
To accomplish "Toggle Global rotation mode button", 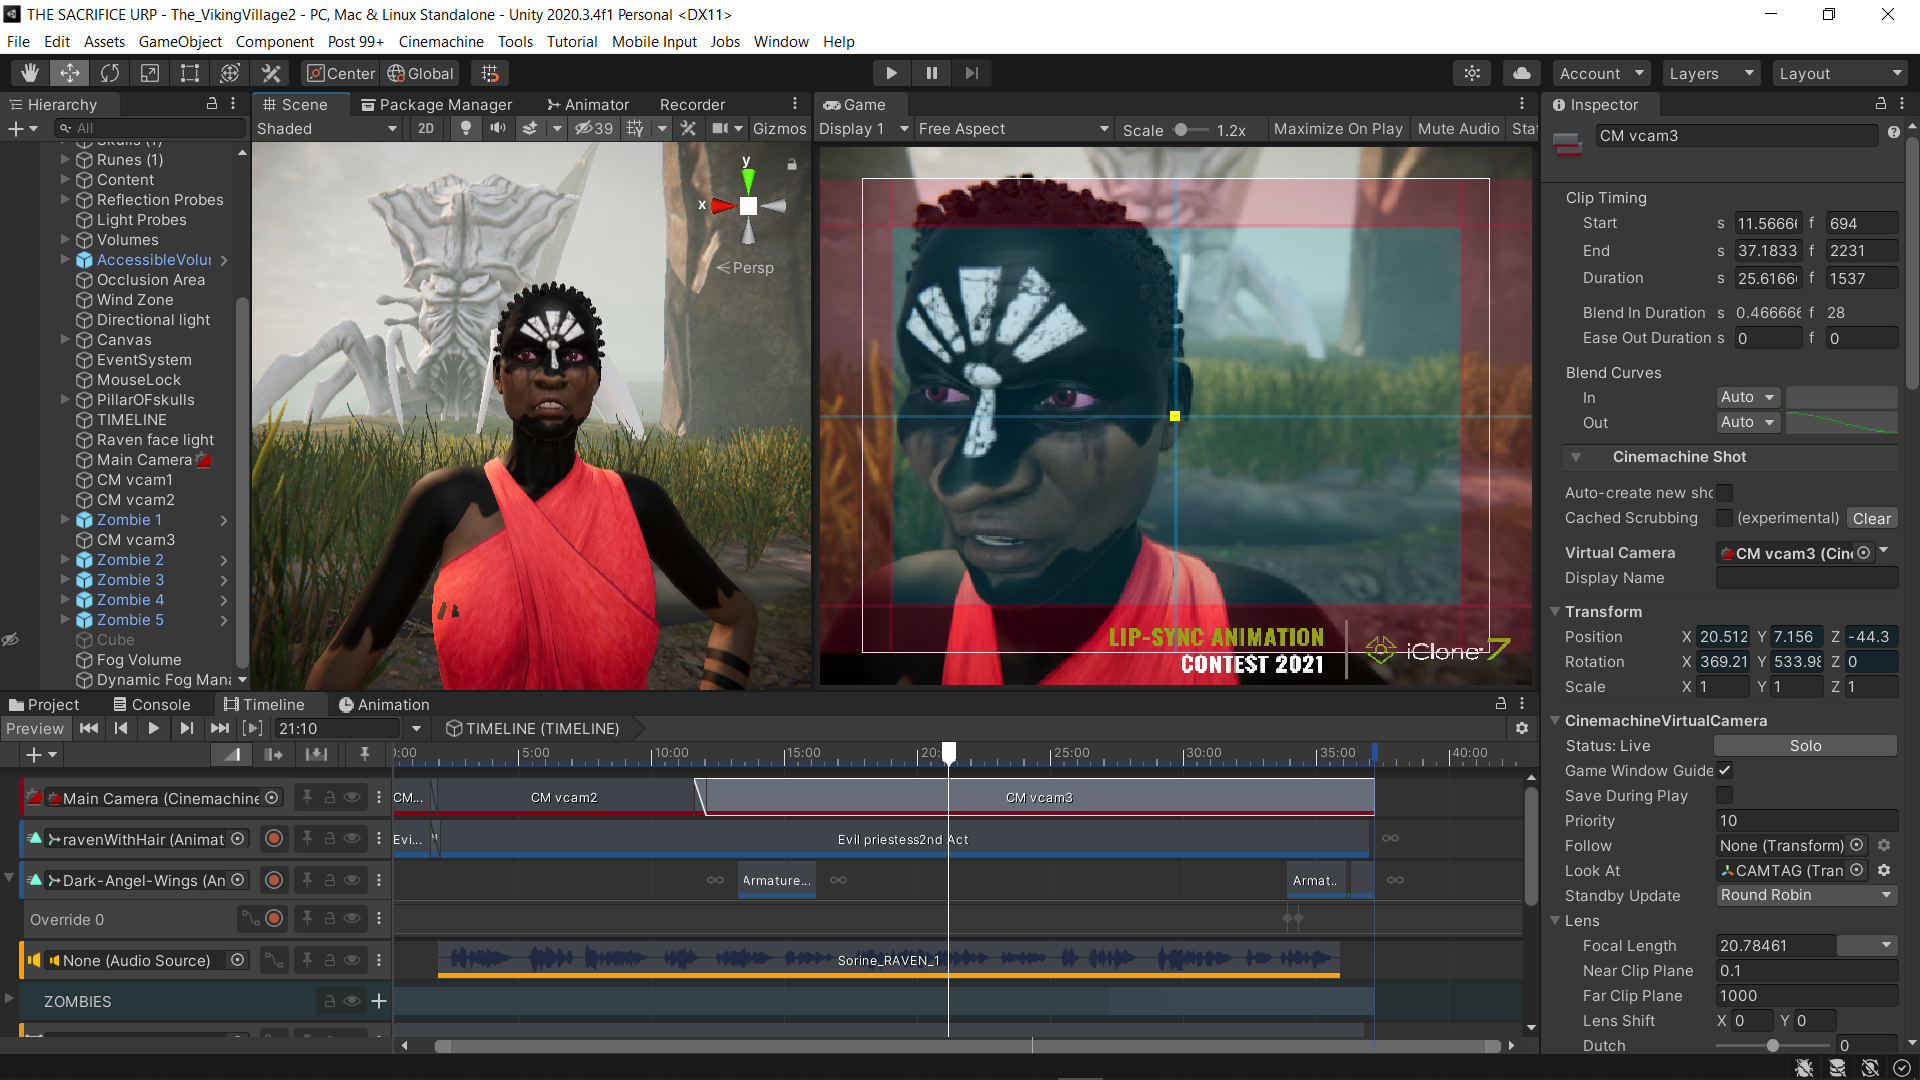I will 420,73.
